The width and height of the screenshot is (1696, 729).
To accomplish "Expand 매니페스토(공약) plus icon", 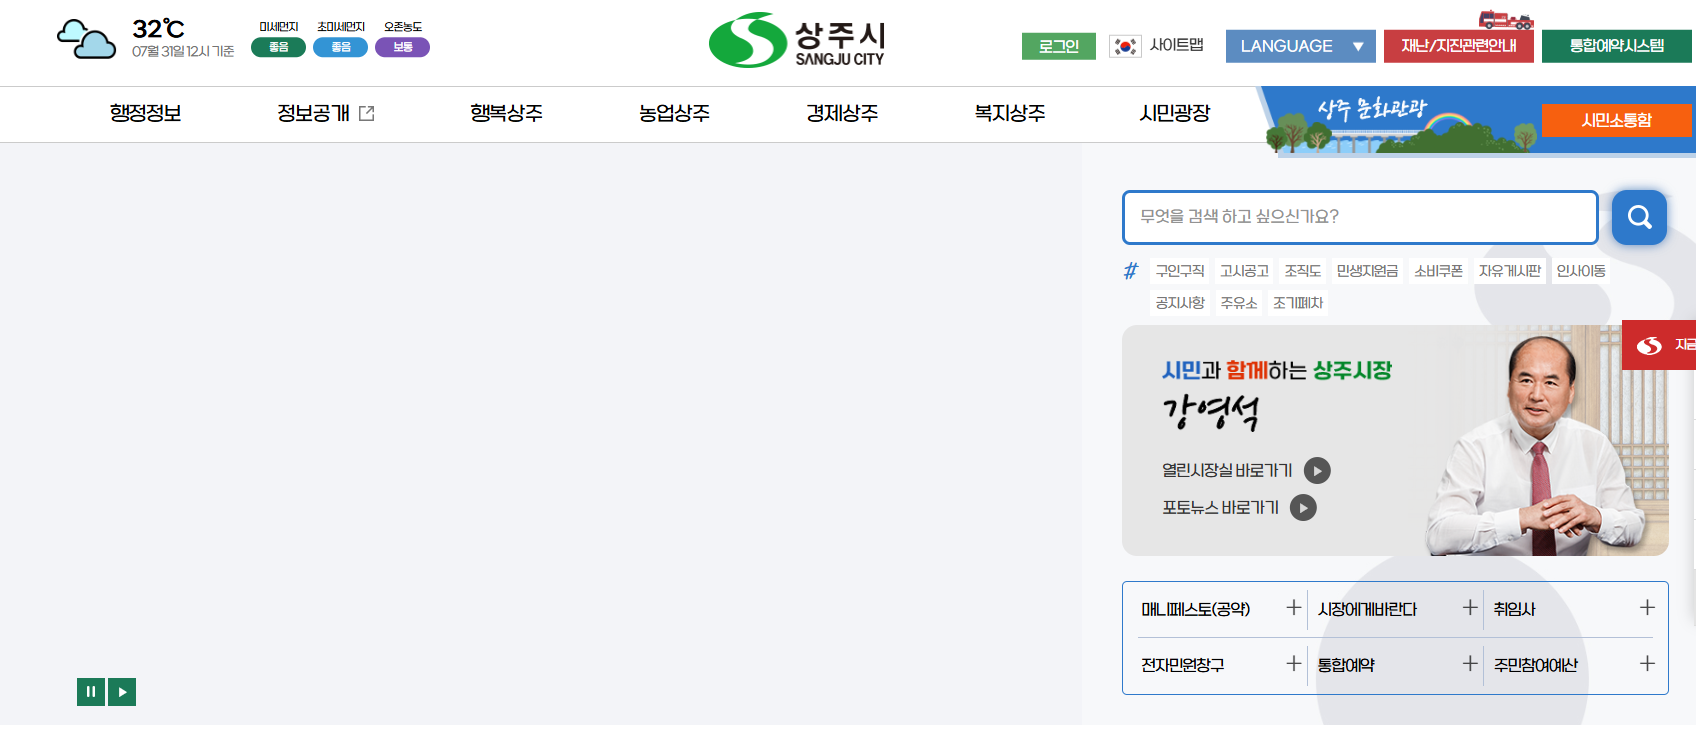I will 1294,608.
